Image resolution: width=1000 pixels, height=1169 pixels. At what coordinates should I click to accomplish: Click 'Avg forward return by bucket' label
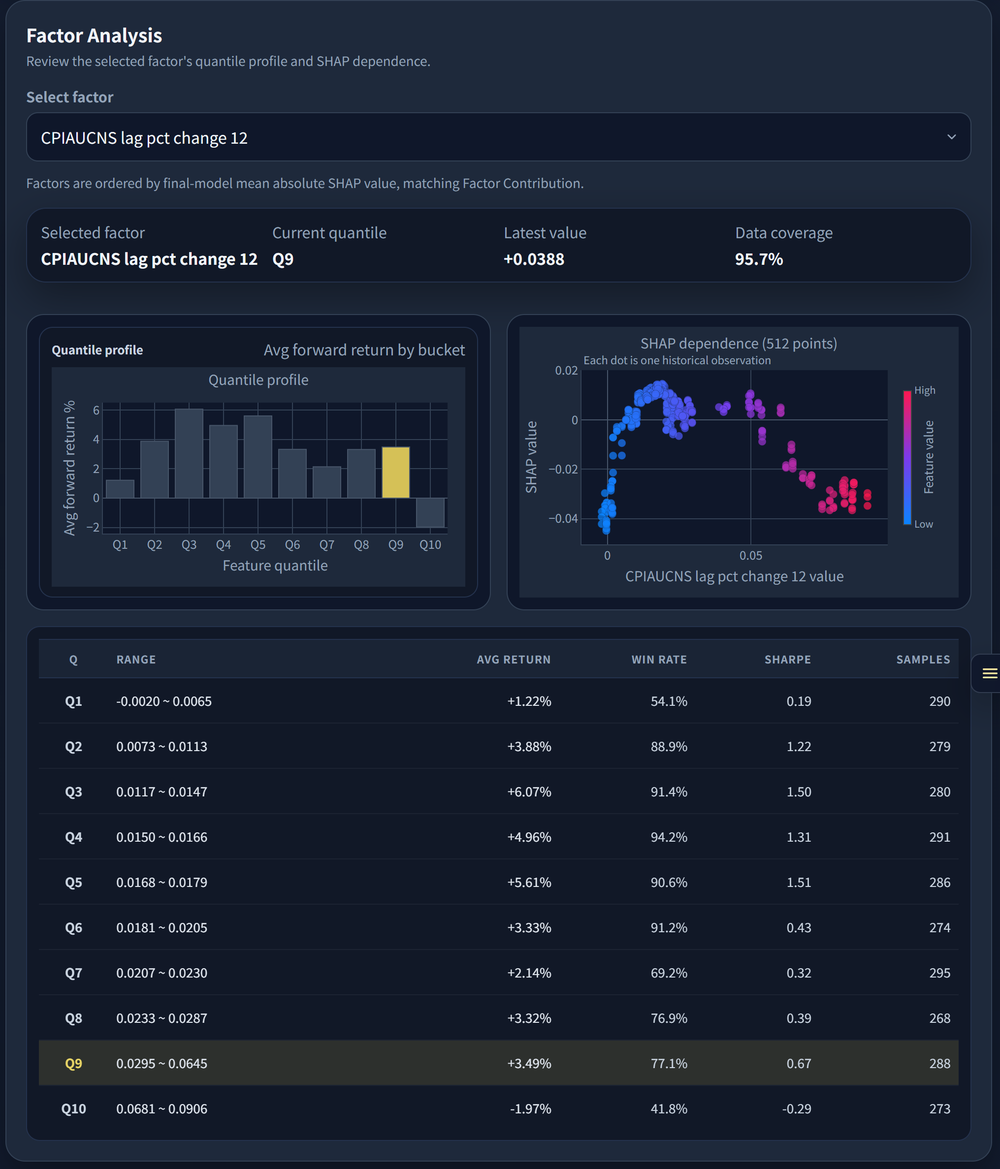point(364,350)
